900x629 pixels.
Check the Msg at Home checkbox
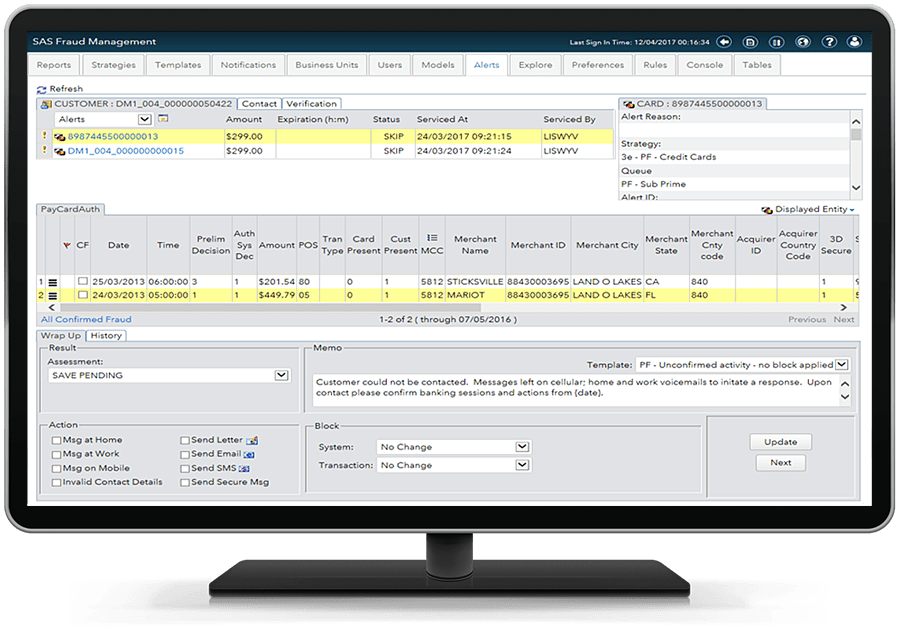[x=56, y=440]
